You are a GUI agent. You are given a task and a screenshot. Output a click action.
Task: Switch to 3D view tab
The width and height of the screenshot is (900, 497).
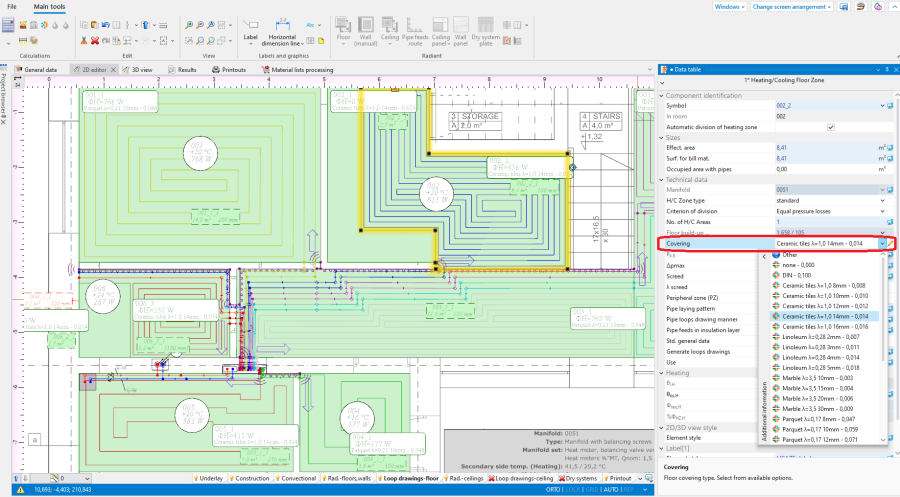(x=138, y=69)
